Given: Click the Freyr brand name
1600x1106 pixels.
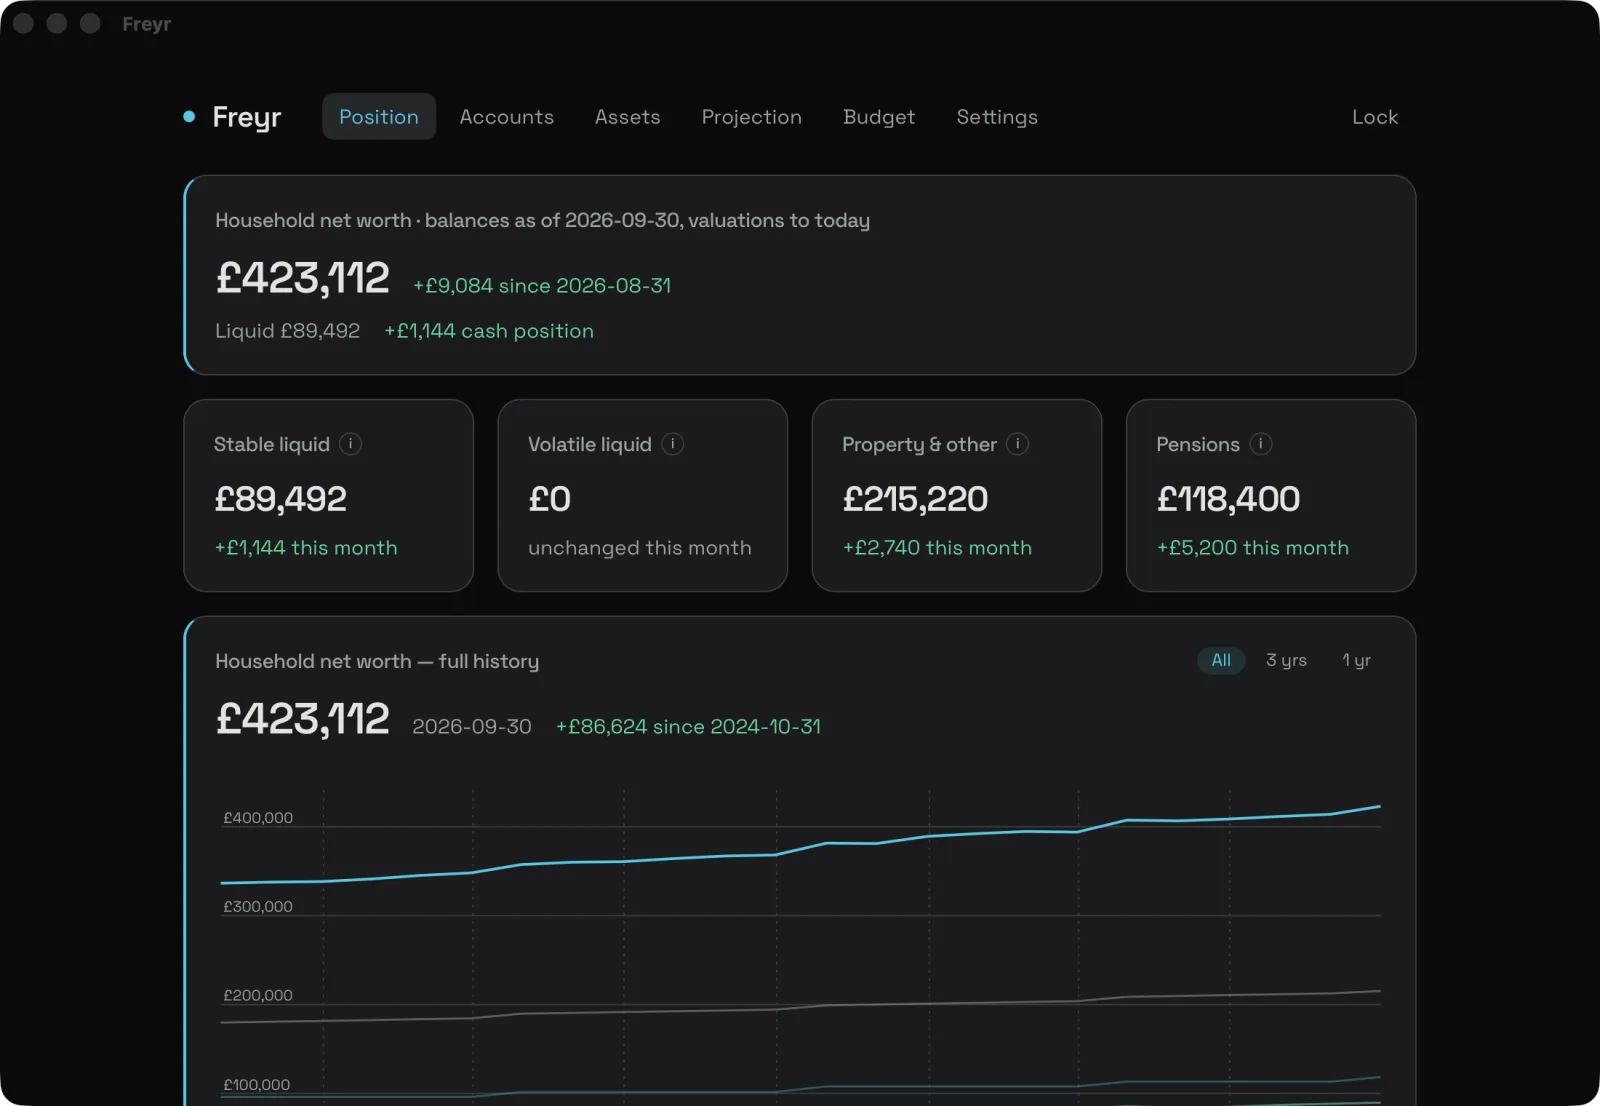Looking at the screenshot, I should [x=247, y=118].
